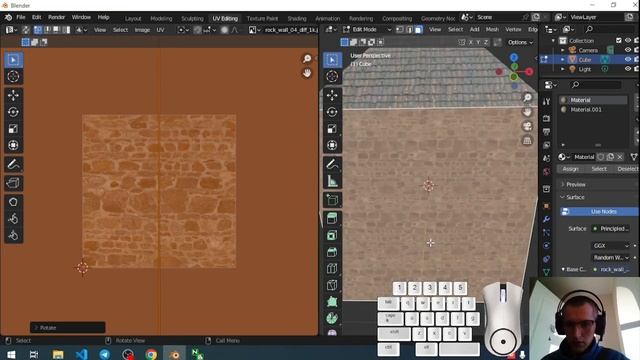
Task: Open the Help menu
Action: [x=103, y=17]
